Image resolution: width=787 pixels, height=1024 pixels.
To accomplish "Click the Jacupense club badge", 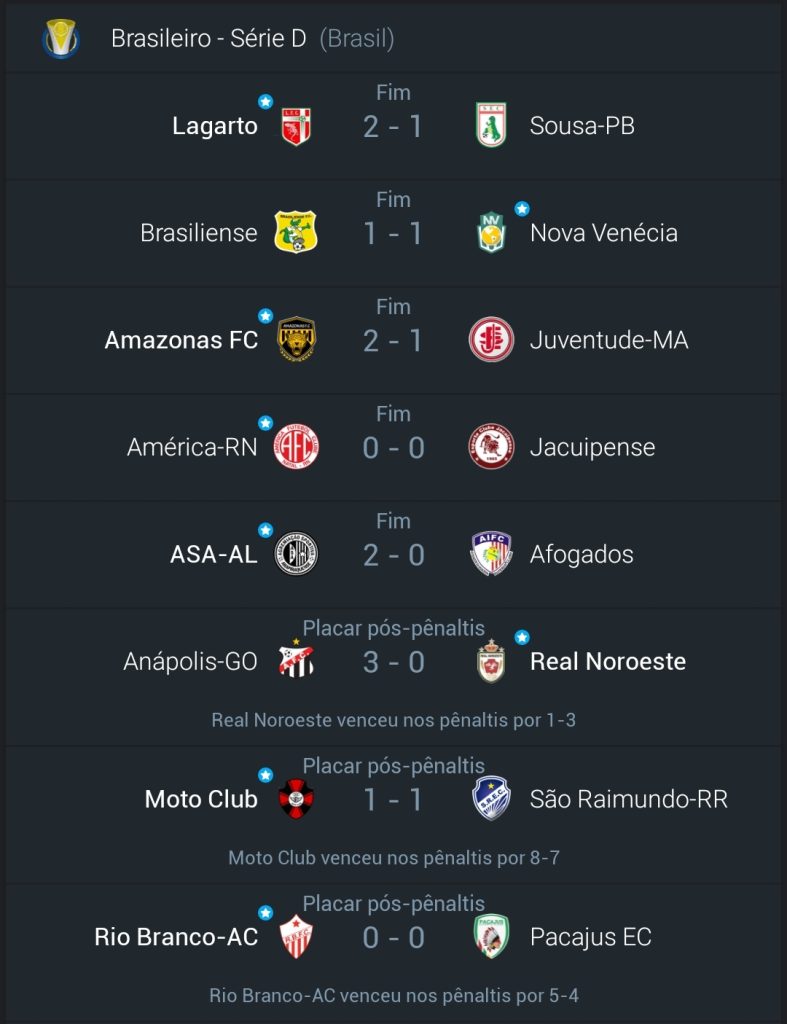I will point(491,447).
